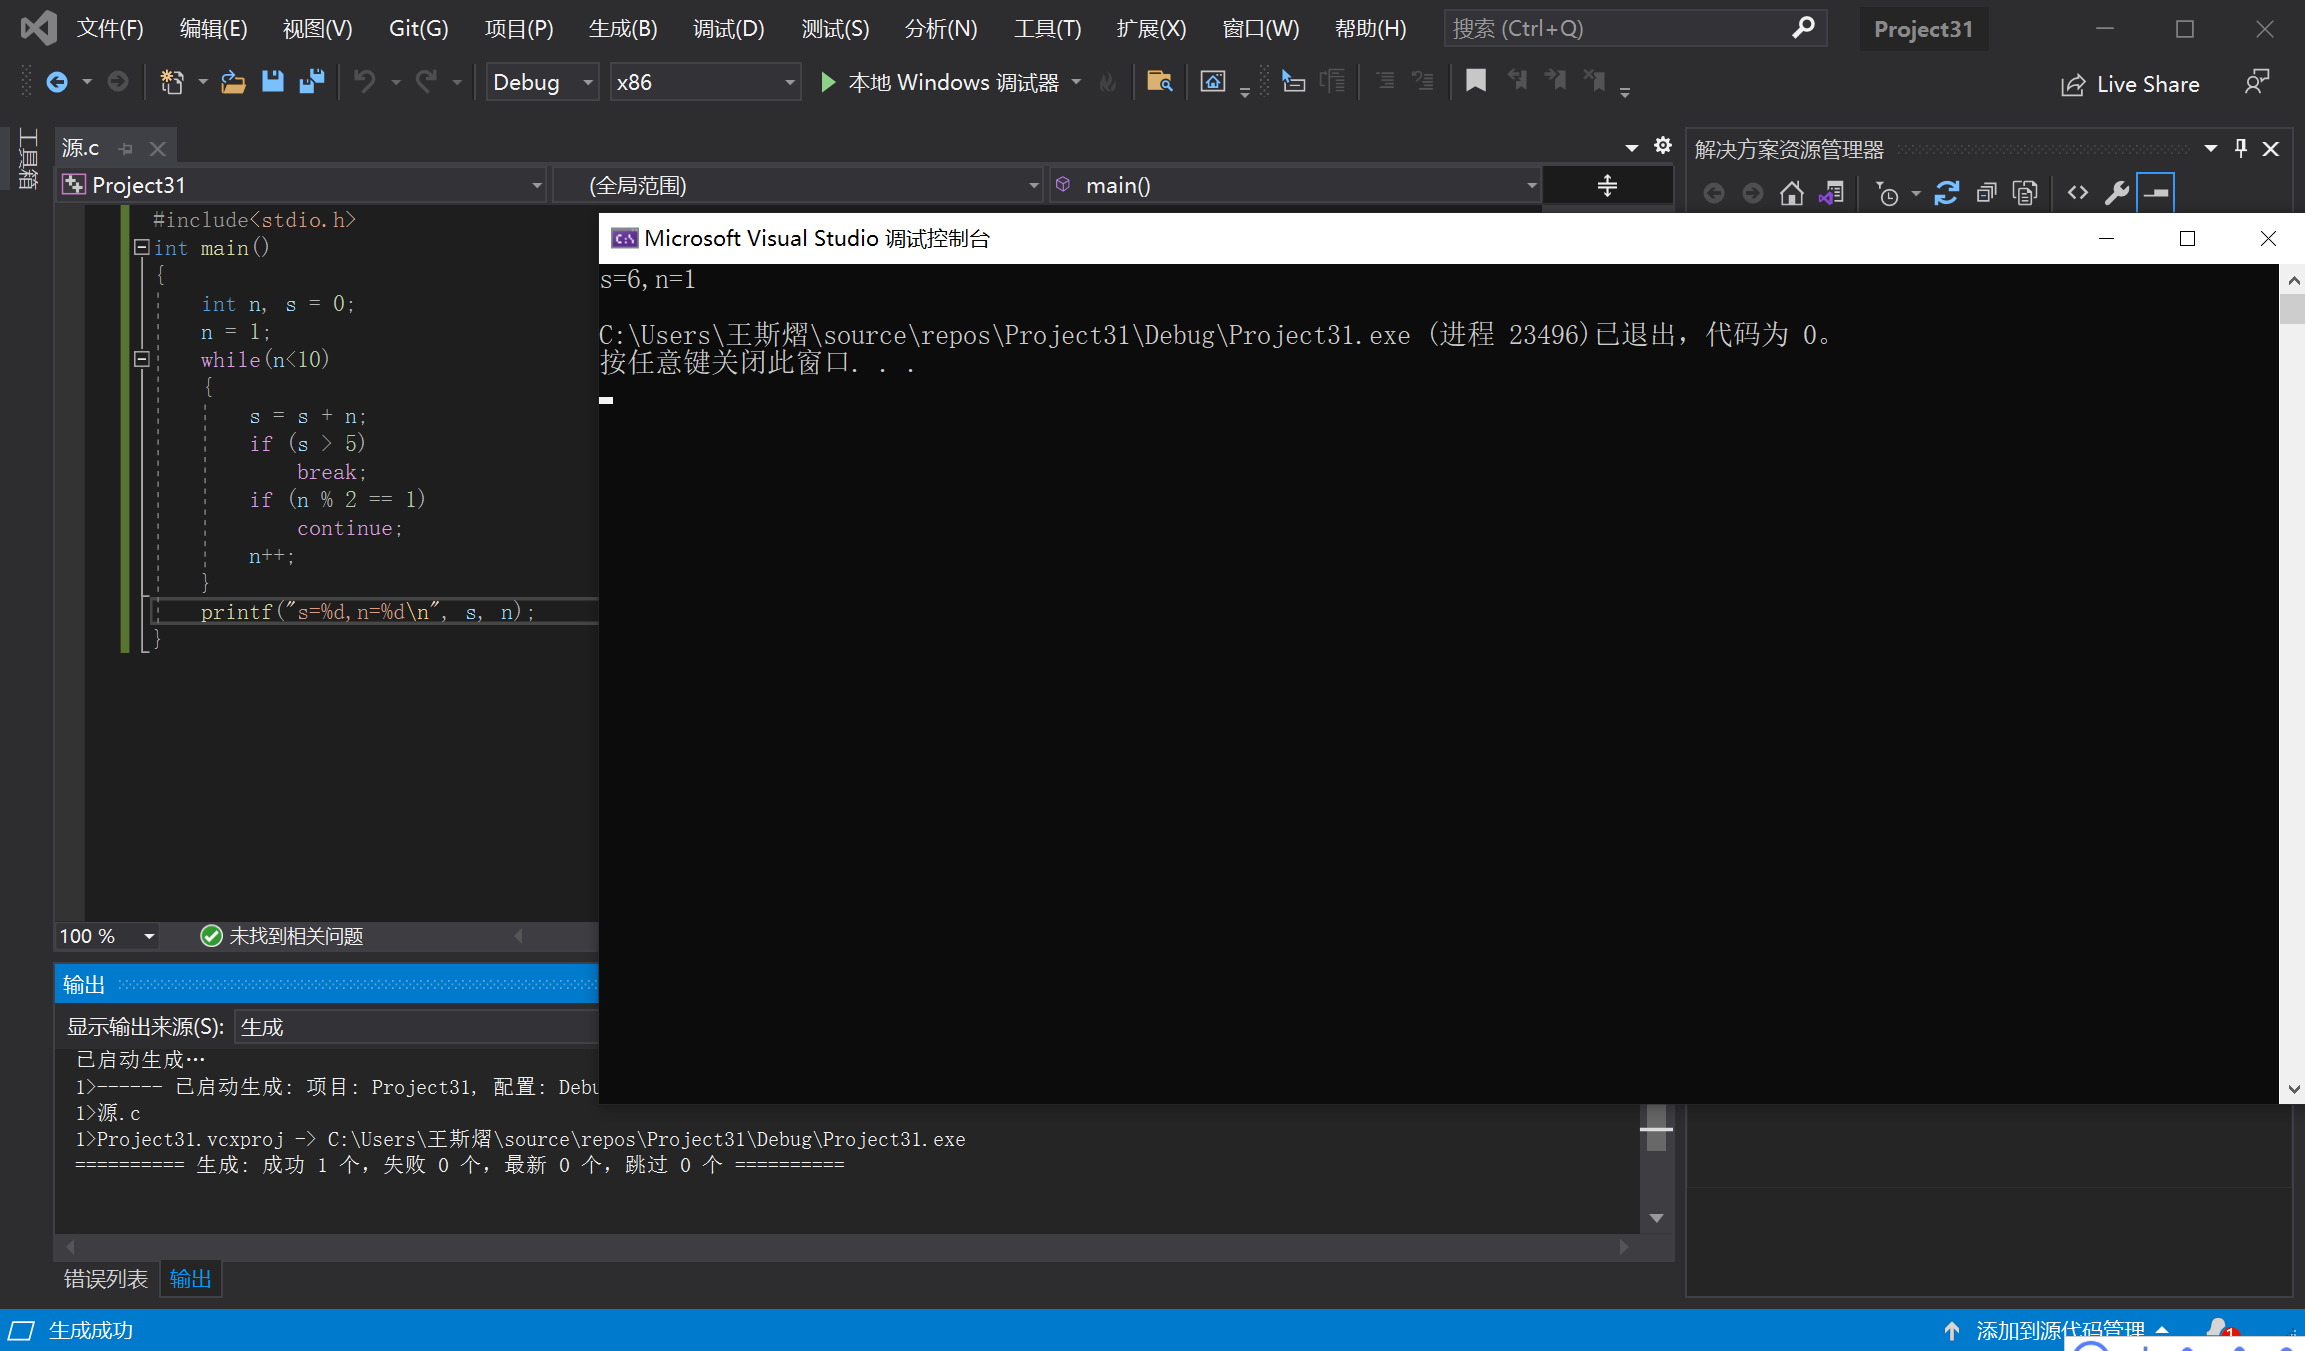Toggle Show All Files in Solution Explorer
The image size is (2305, 1351).
click(2025, 193)
